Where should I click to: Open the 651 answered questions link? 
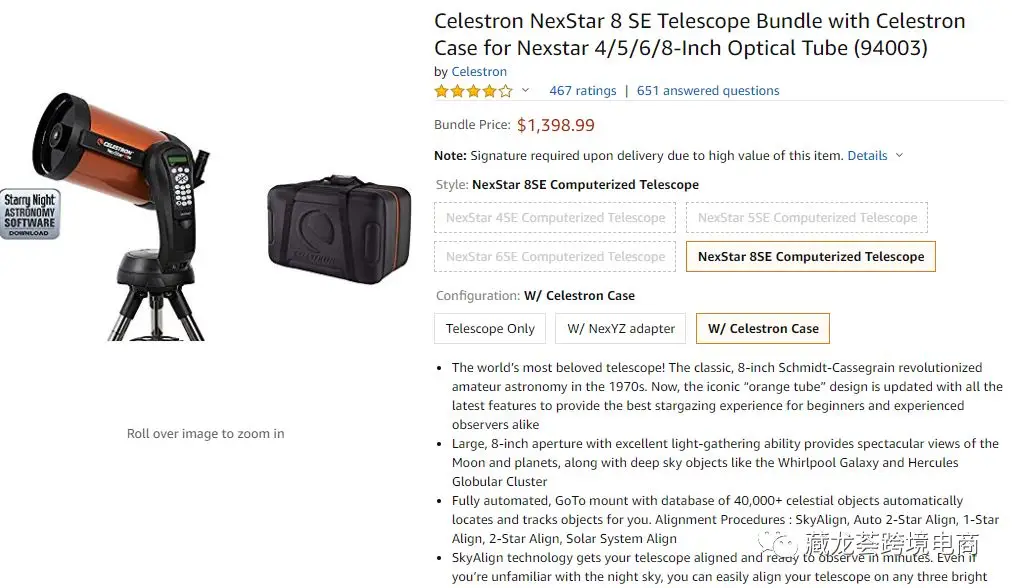[708, 91]
